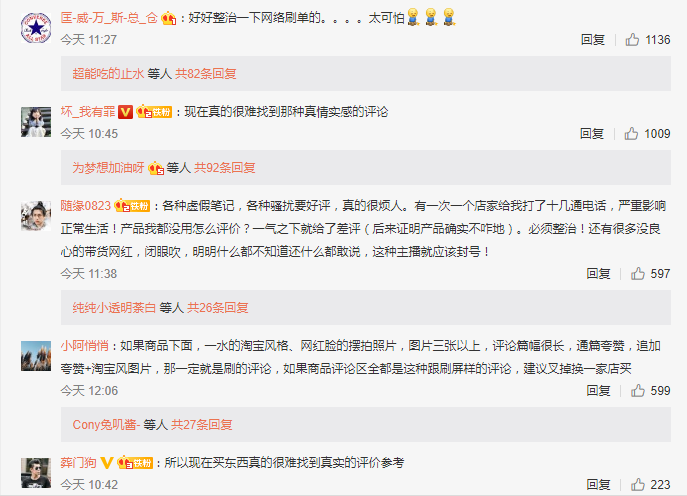Screen dimensions: 687x496
Task: Expand 共26条回复 replies
Action: click(218, 308)
